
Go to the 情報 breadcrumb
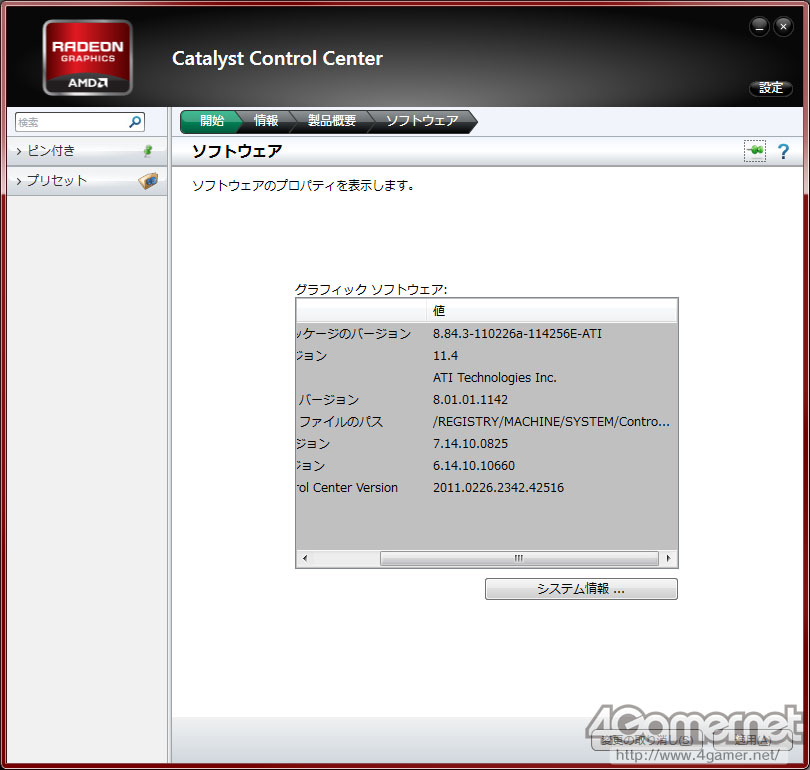[x=266, y=121]
